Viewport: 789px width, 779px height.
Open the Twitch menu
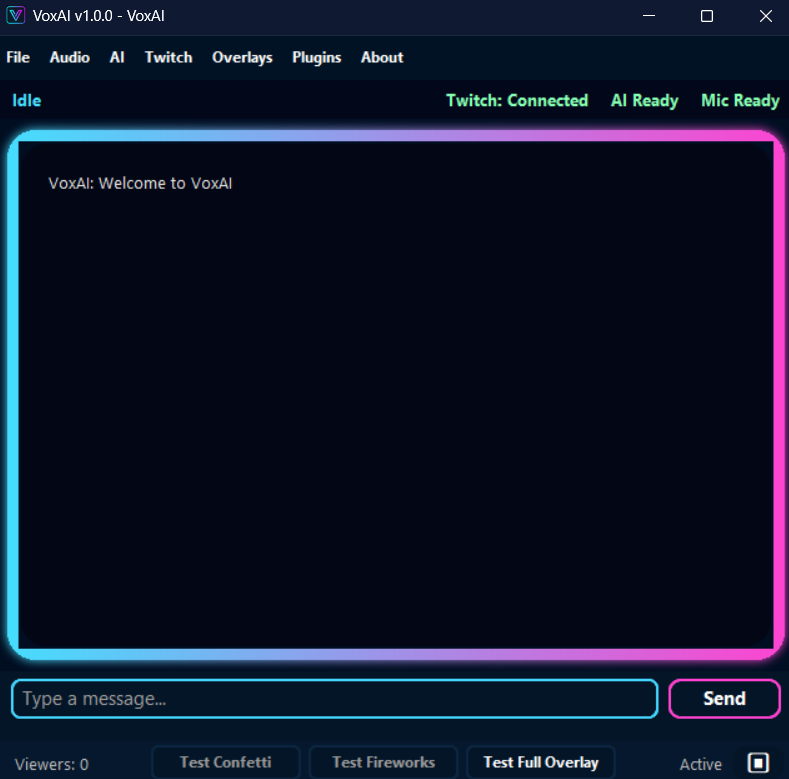click(169, 57)
